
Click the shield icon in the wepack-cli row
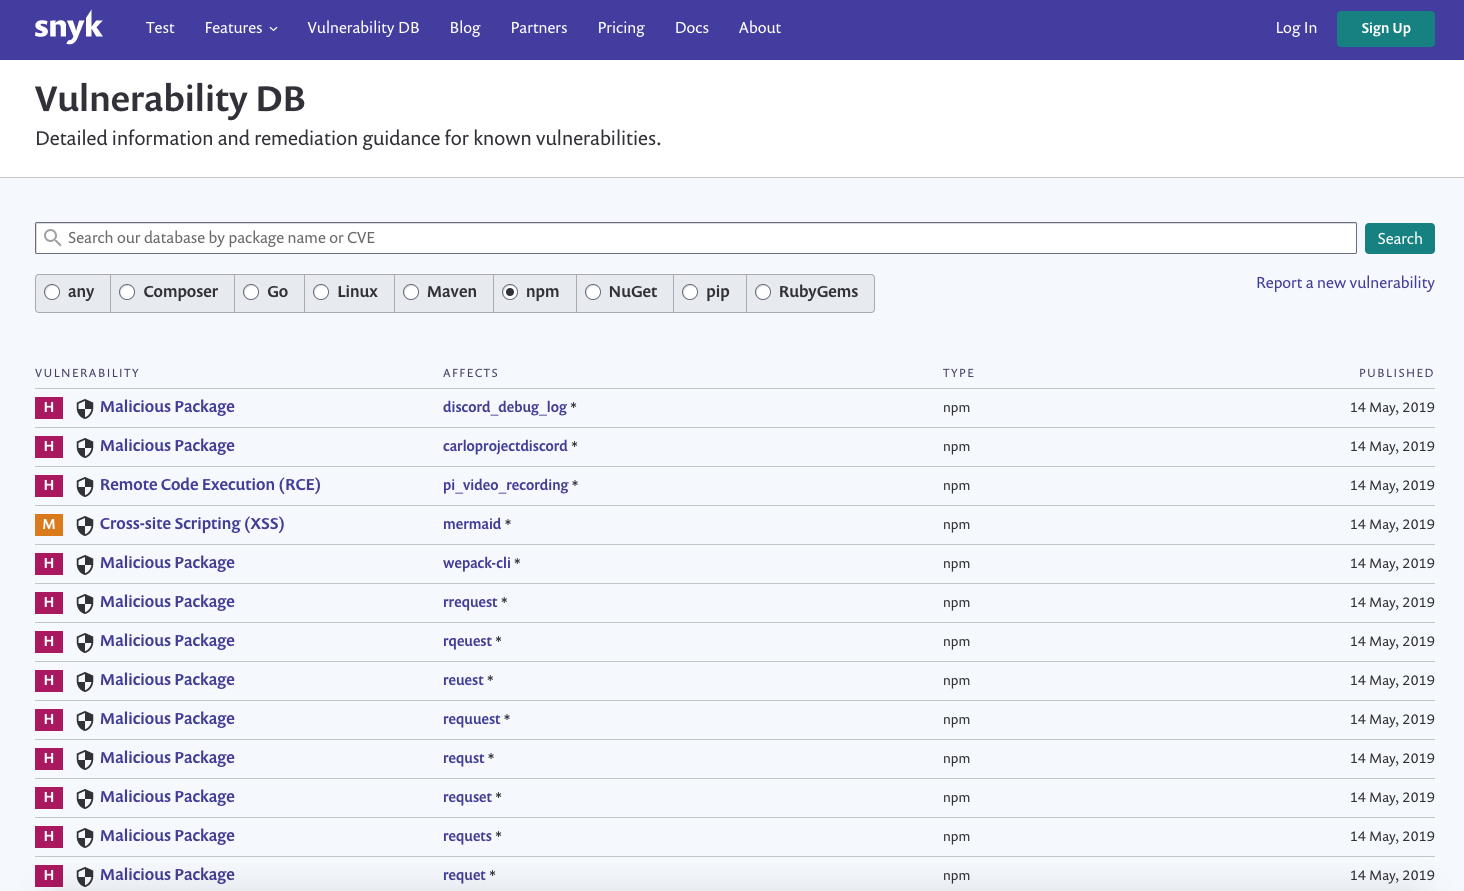coord(85,564)
